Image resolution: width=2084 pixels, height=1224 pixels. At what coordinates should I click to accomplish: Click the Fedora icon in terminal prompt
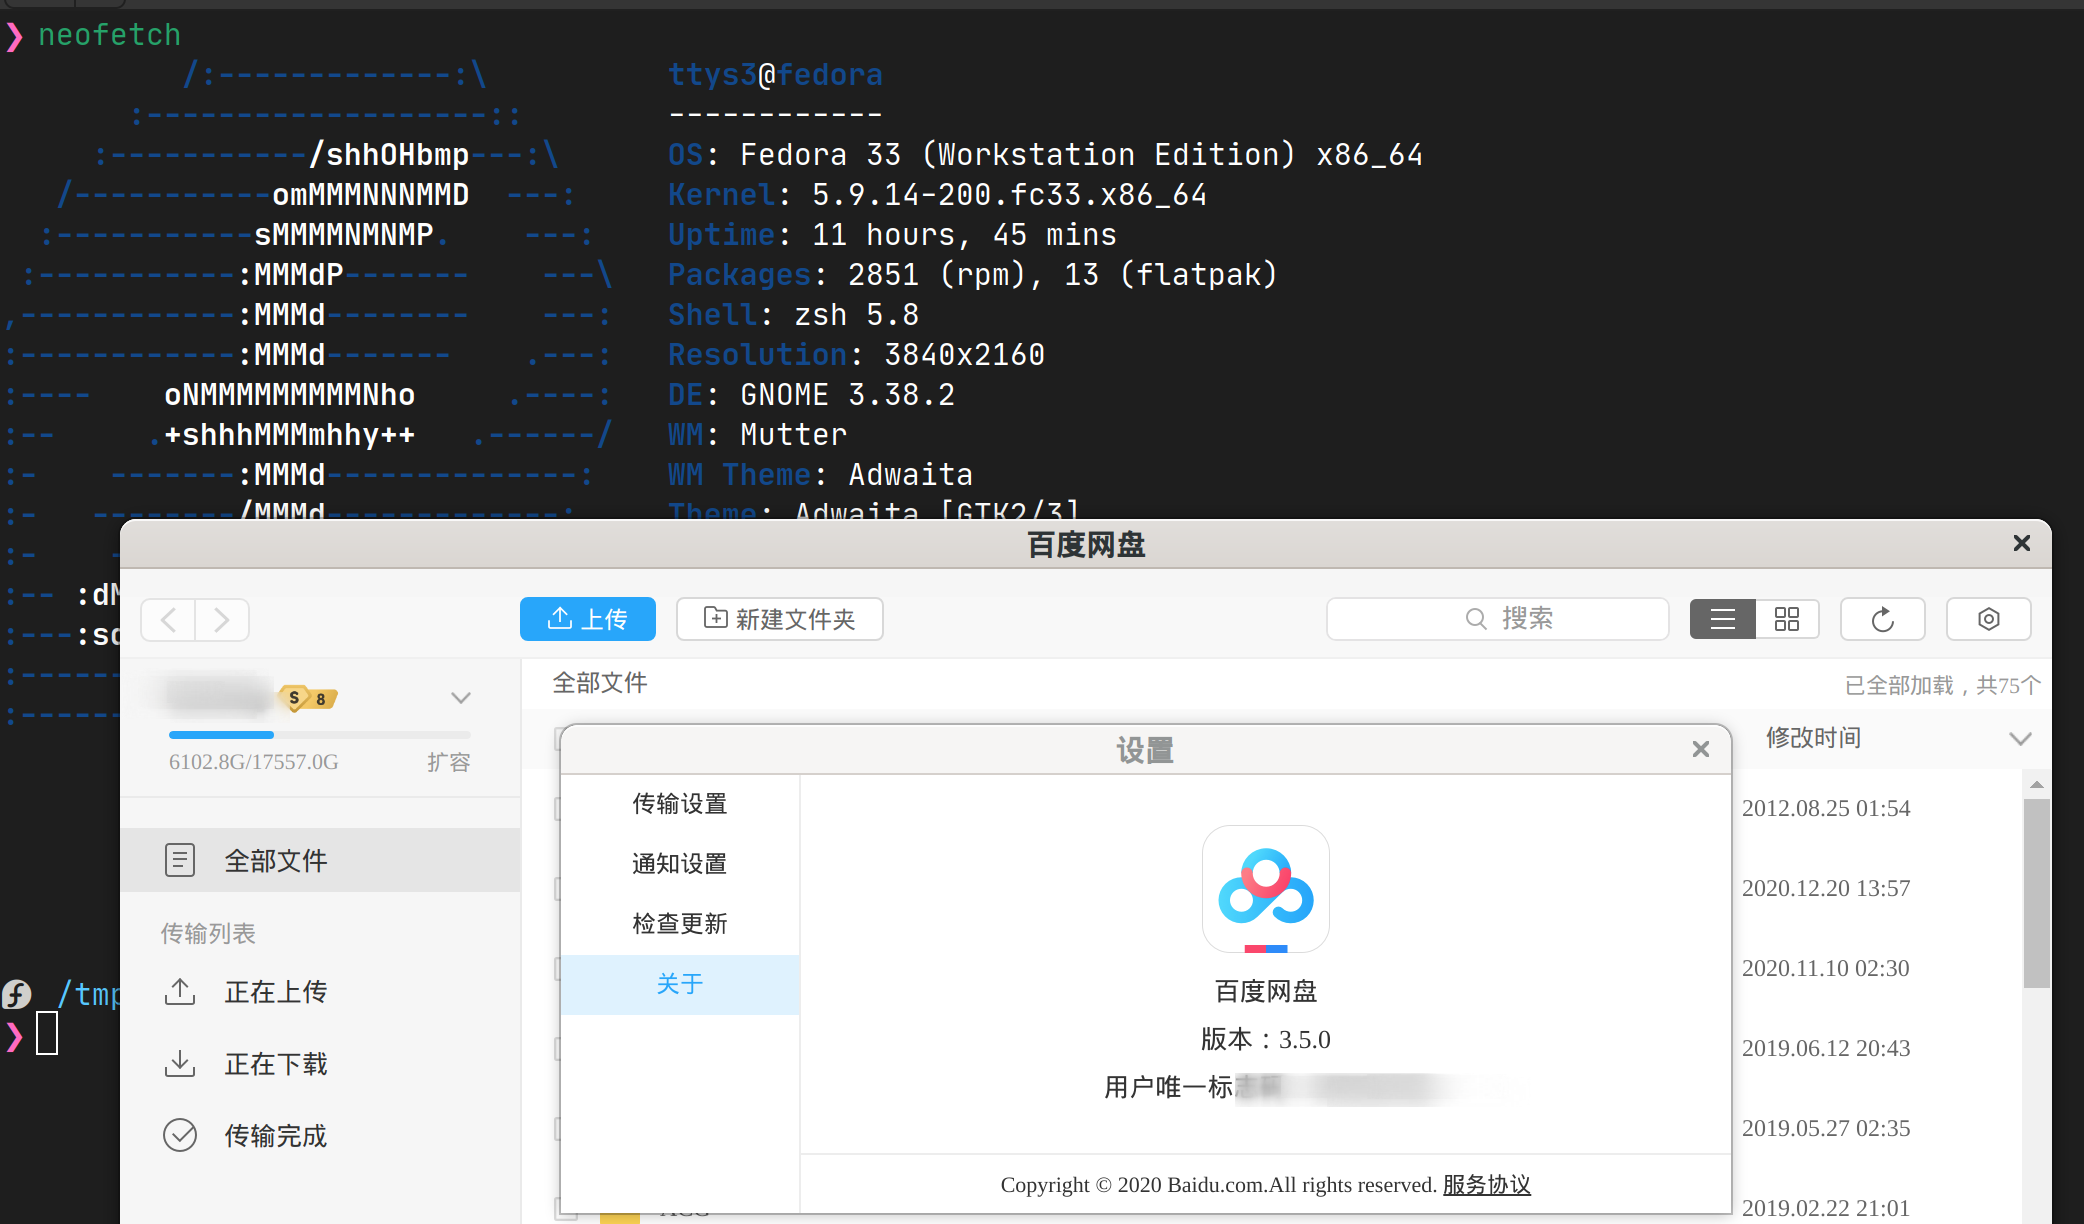coord(17,994)
